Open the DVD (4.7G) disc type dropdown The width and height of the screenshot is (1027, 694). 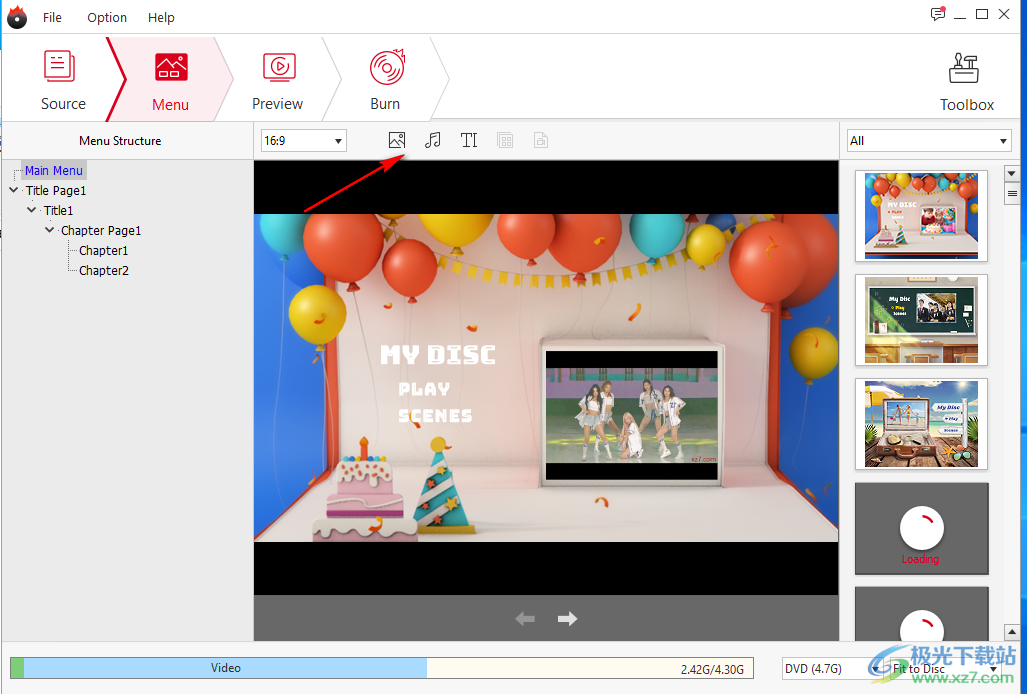tap(832, 668)
